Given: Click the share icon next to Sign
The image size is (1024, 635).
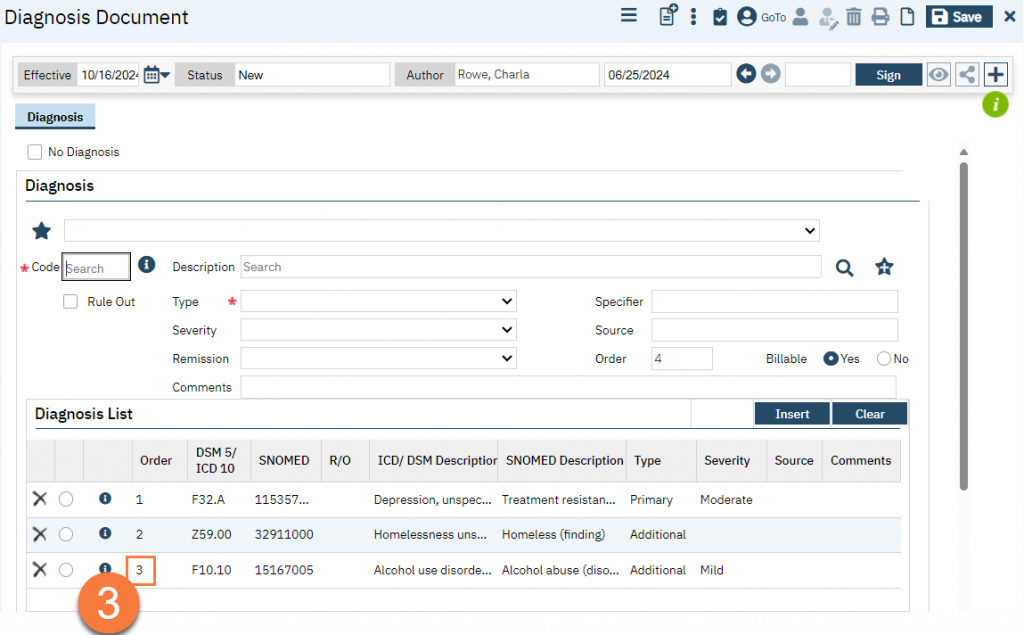Looking at the screenshot, I should pos(967,75).
